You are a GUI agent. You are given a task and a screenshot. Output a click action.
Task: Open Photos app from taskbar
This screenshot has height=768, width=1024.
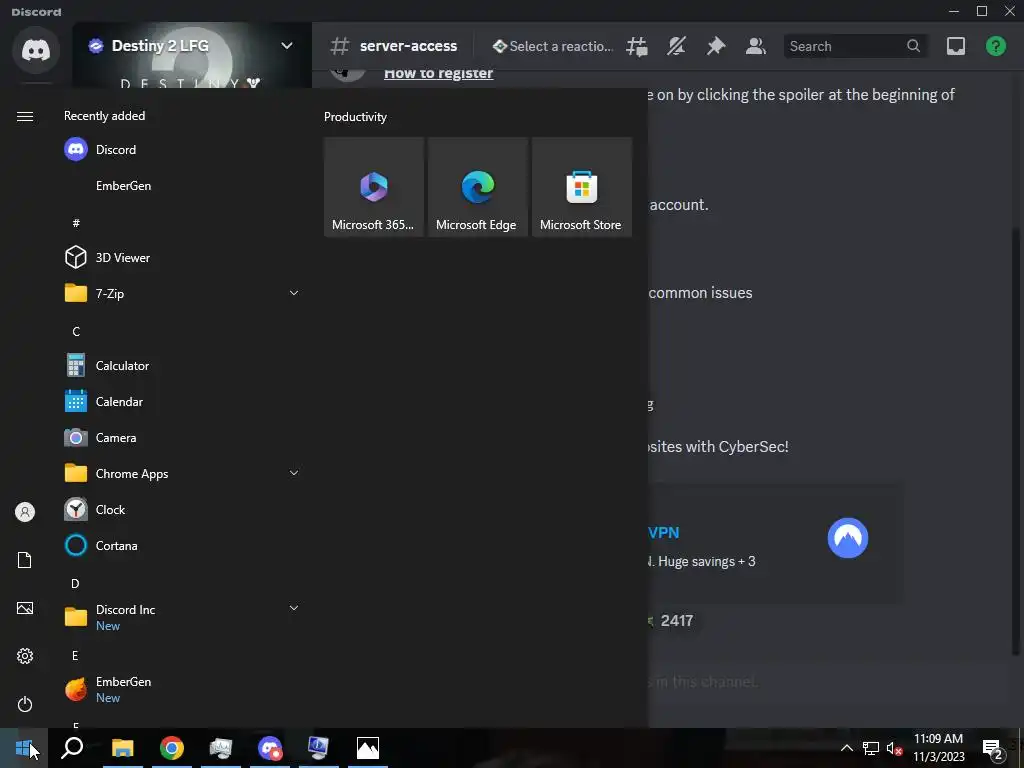tap(368, 748)
